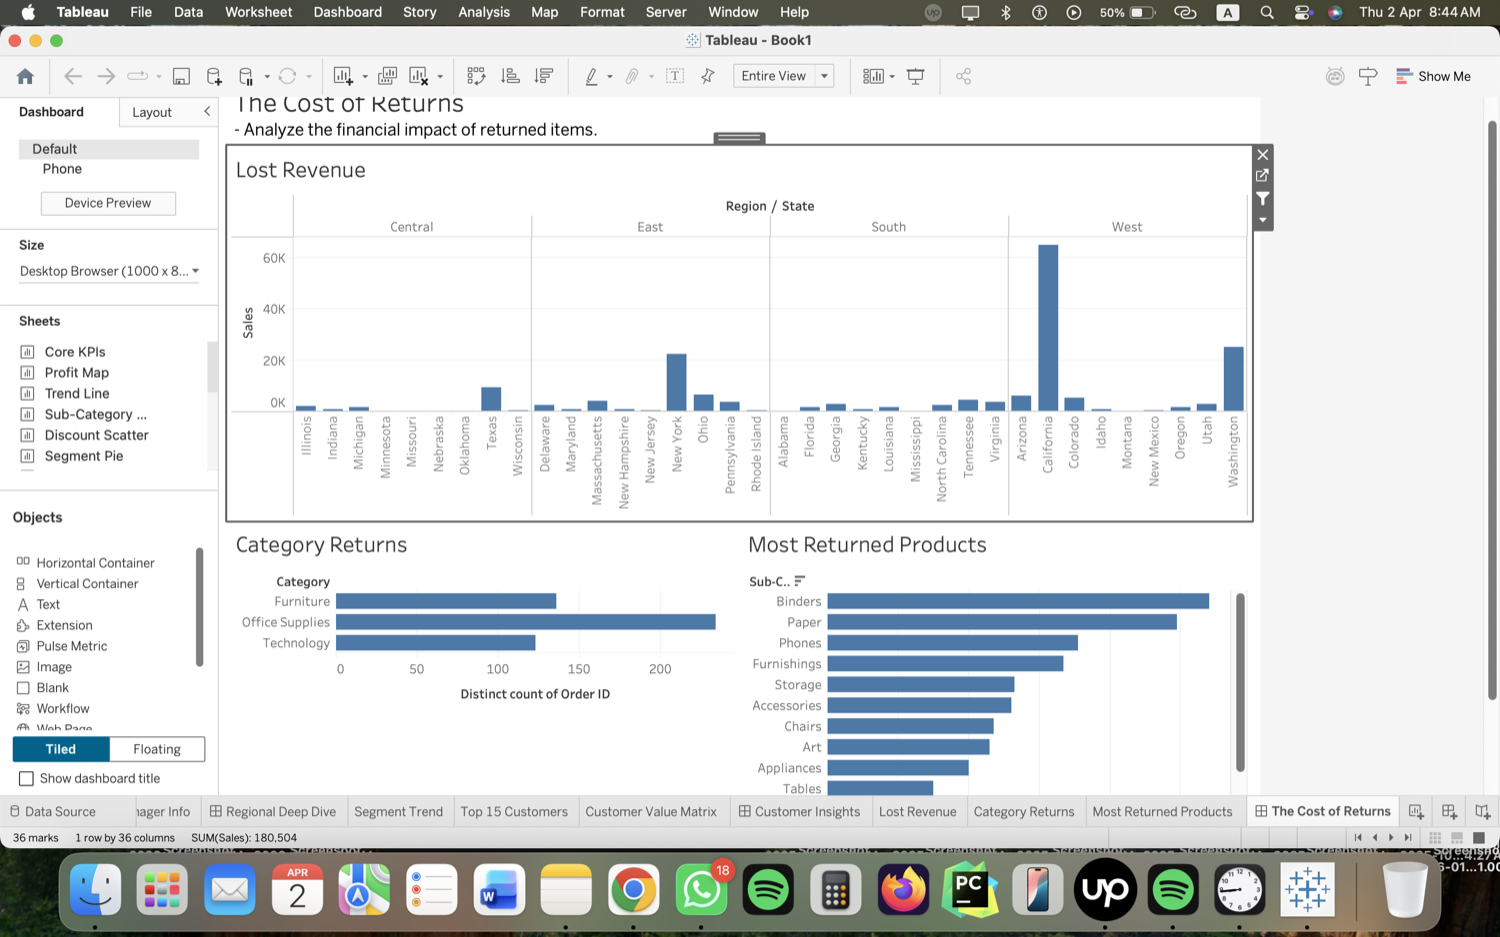
Task: Select the Phone layout in device list
Action: click(x=62, y=169)
